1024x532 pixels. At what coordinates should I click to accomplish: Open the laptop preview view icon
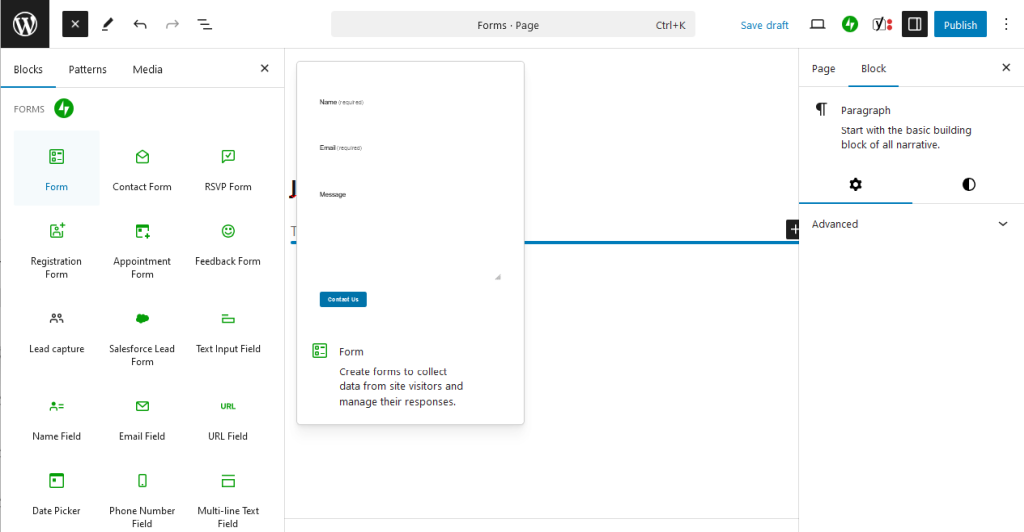point(818,24)
